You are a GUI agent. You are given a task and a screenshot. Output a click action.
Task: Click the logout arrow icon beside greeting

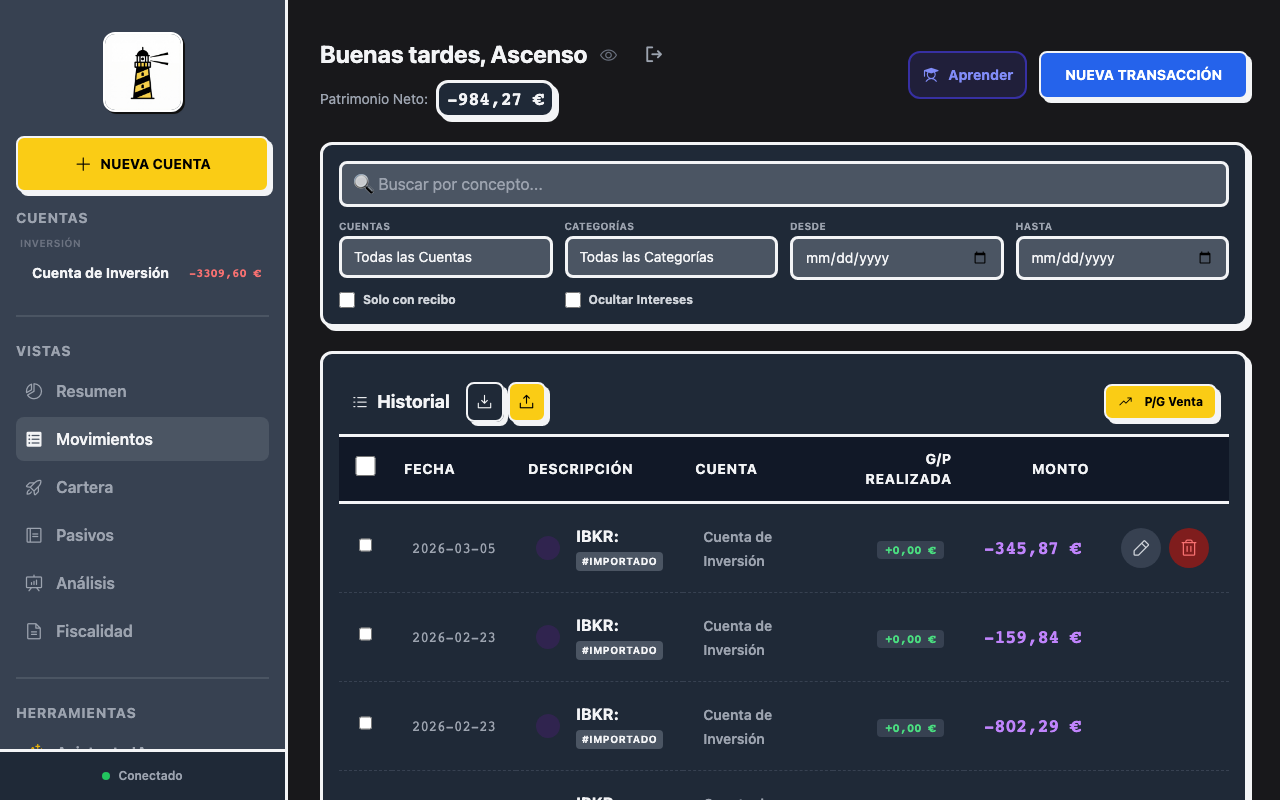tap(654, 54)
